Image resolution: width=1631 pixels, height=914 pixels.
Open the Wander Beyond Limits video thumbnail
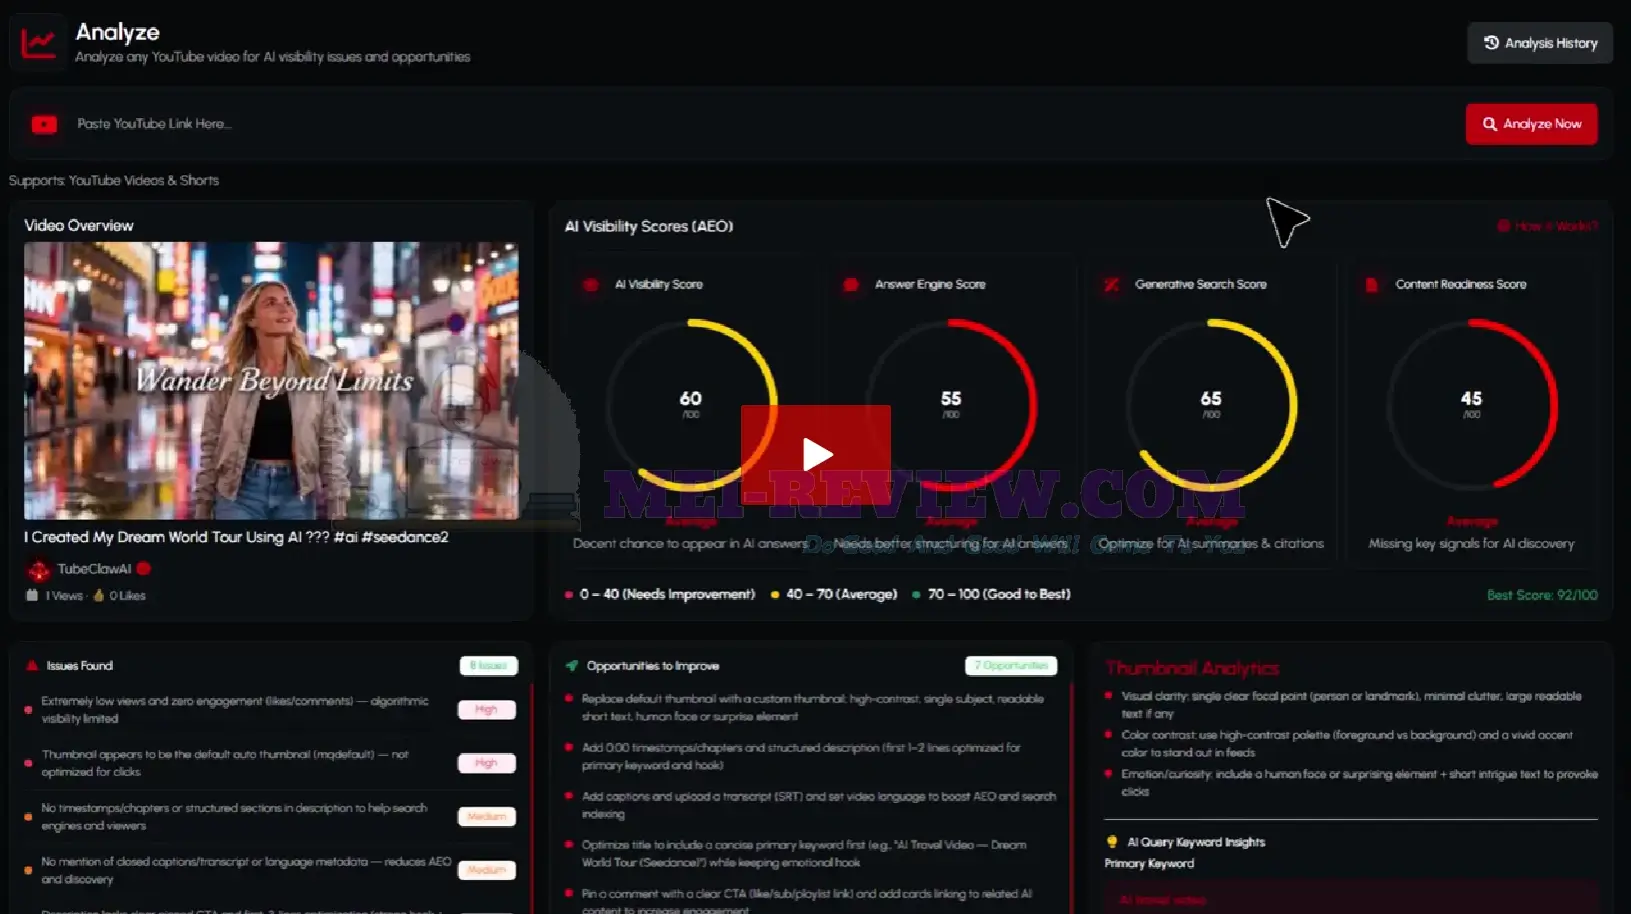coord(271,380)
